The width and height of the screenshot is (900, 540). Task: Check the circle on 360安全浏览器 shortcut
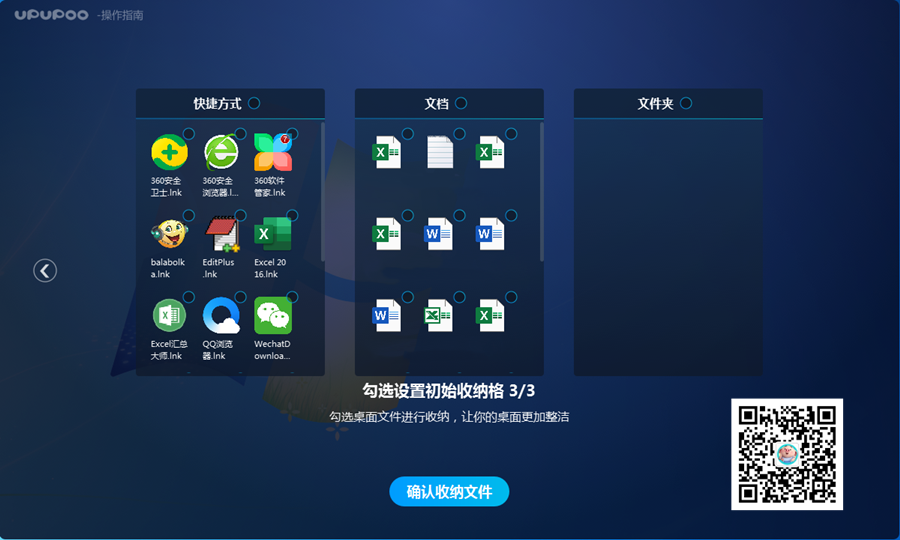click(240, 134)
